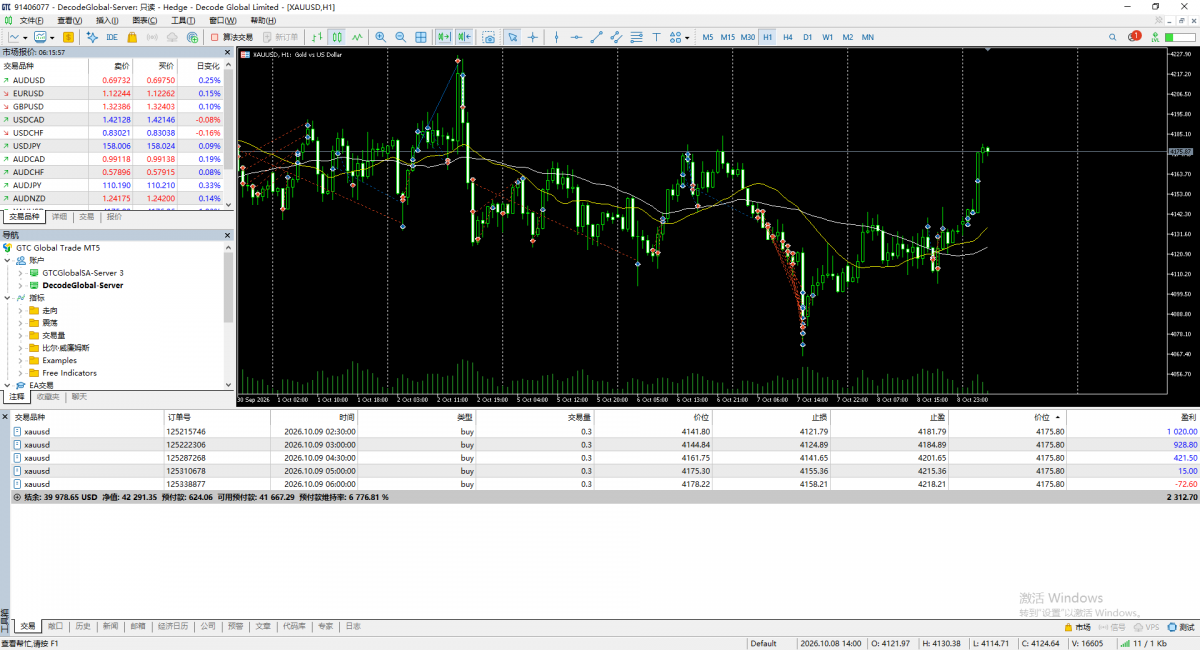The image size is (1200, 650).
Task: Expand the Examples indicator folder
Action: tap(21, 360)
